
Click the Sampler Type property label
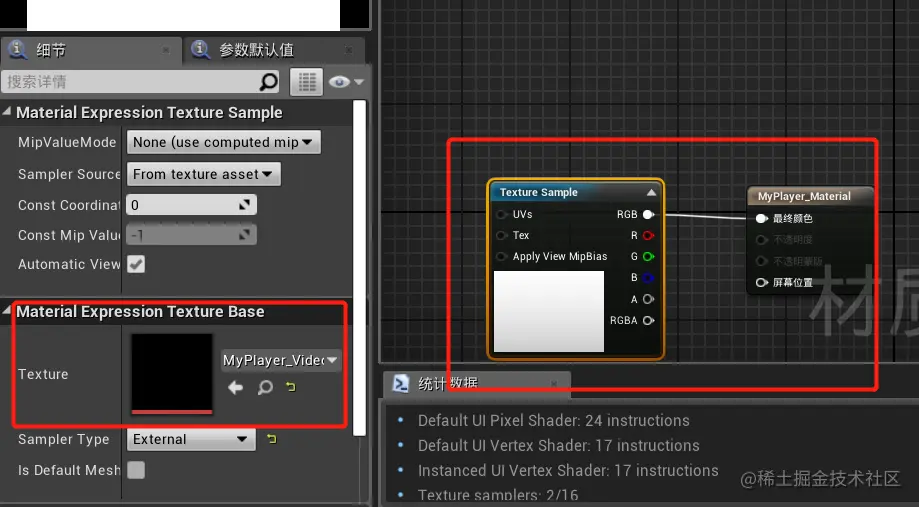63,440
